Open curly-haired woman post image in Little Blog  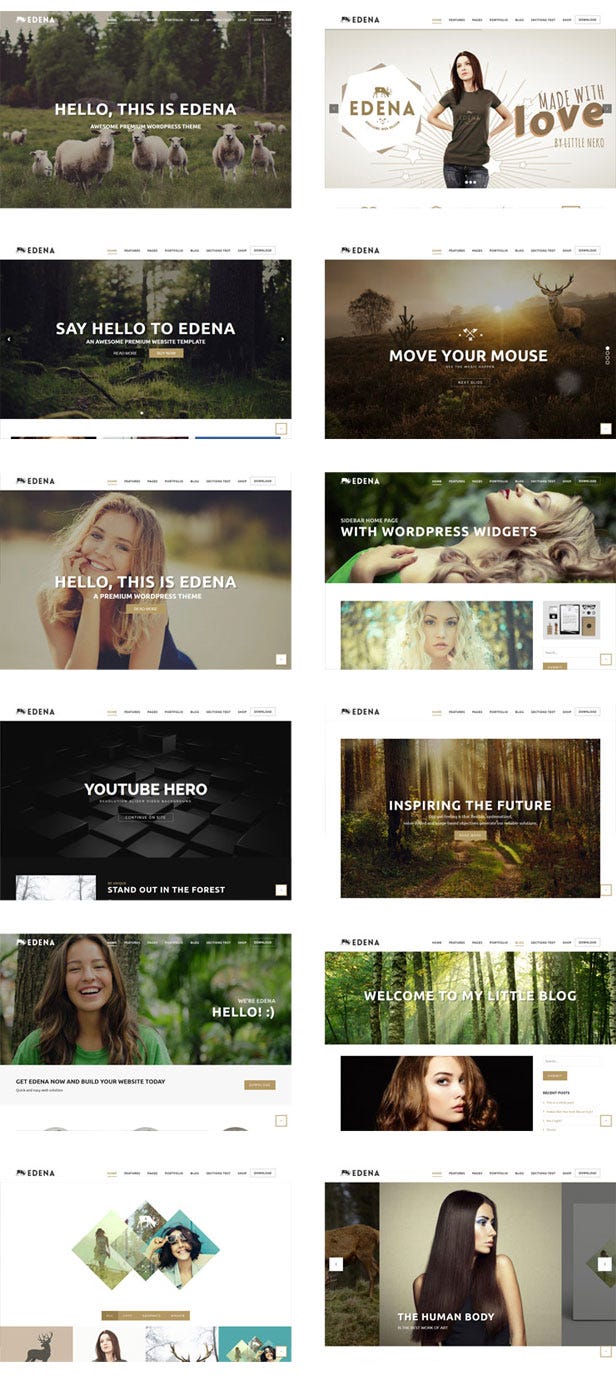pyautogui.click(x=437, y=1093)
